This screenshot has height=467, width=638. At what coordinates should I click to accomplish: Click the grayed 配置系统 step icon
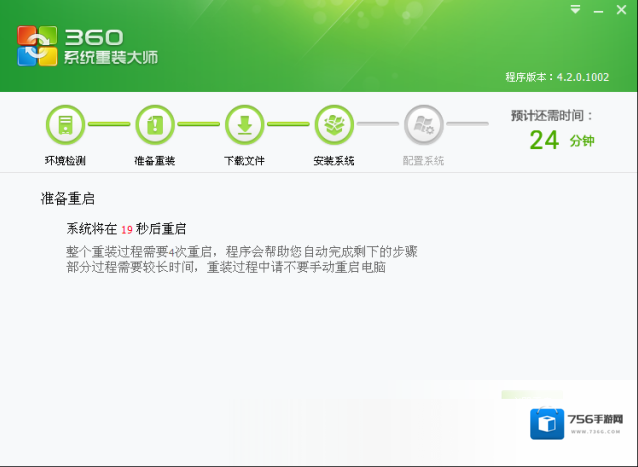click(x=423, y=125)
